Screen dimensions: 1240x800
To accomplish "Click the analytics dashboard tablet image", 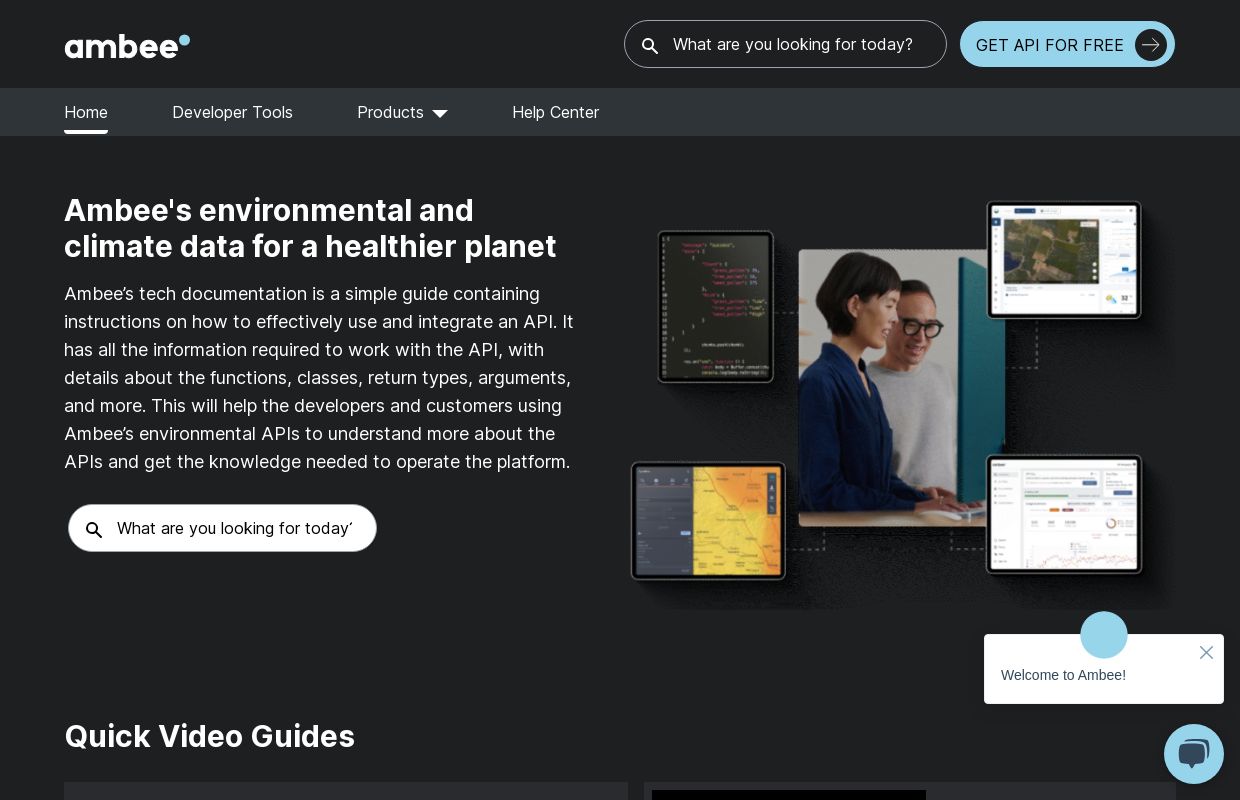I will click(x=1064, y=514).
